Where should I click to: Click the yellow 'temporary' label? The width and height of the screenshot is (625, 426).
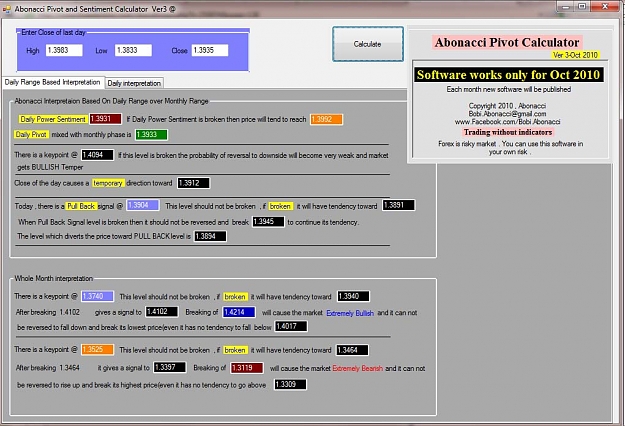tap(108, 183)
